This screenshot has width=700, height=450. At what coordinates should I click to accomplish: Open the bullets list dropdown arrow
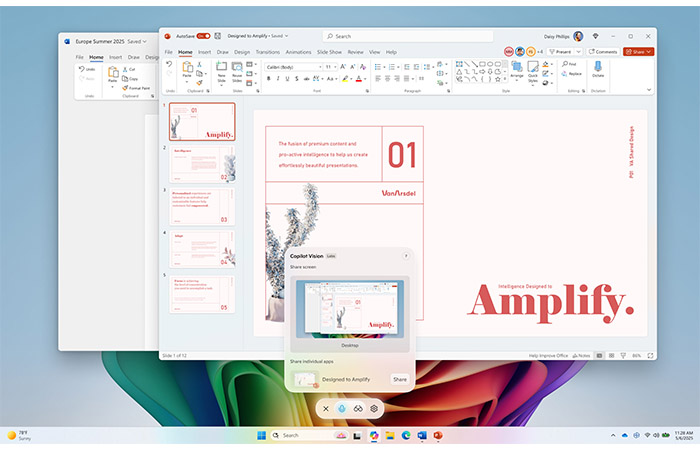(384, 67)
